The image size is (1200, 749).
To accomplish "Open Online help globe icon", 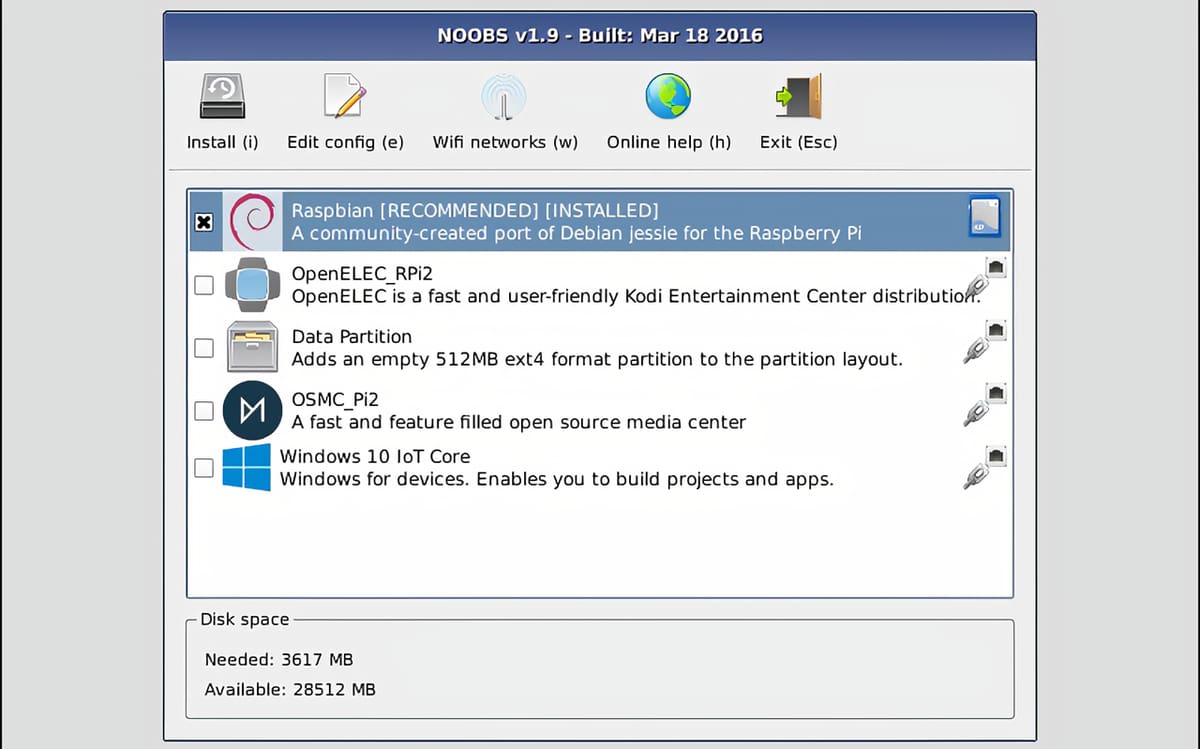I will (x=668, y=97).
